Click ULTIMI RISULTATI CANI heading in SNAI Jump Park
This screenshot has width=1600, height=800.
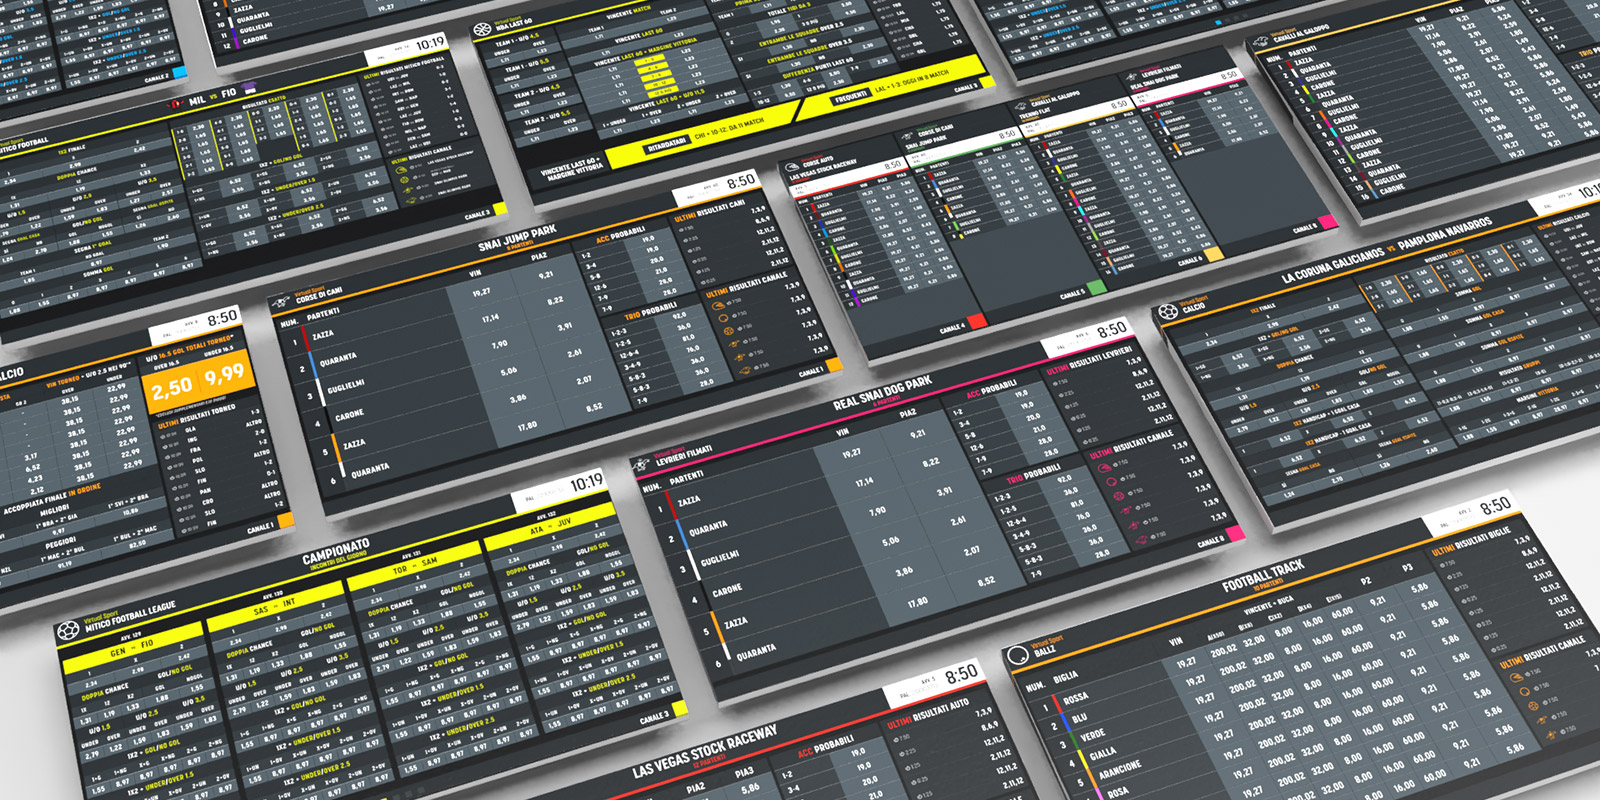[x=709, y=211]
